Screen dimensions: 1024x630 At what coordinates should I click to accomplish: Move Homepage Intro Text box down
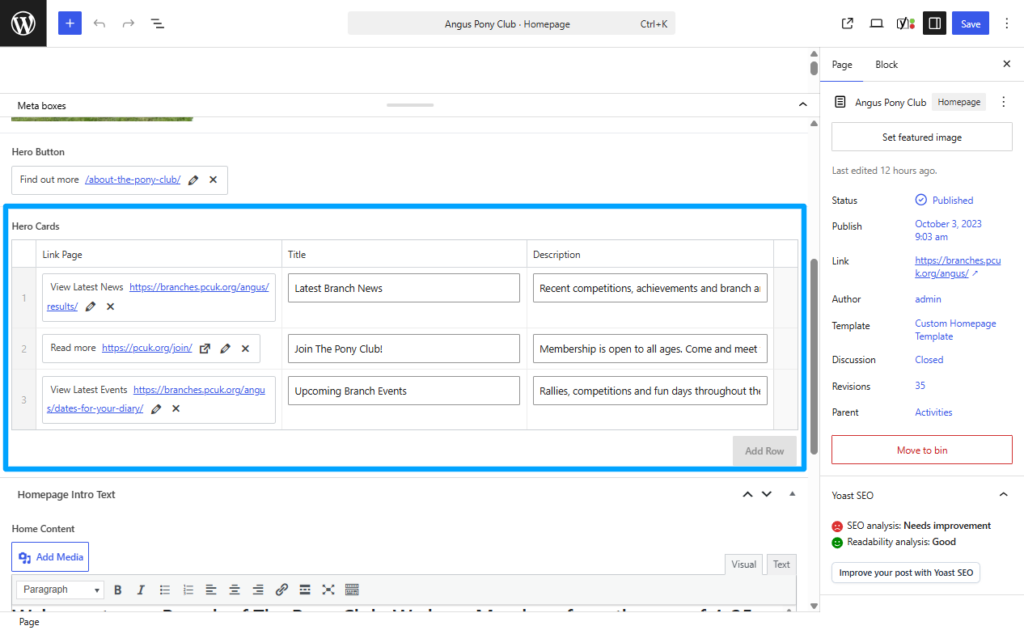point(767,494)
